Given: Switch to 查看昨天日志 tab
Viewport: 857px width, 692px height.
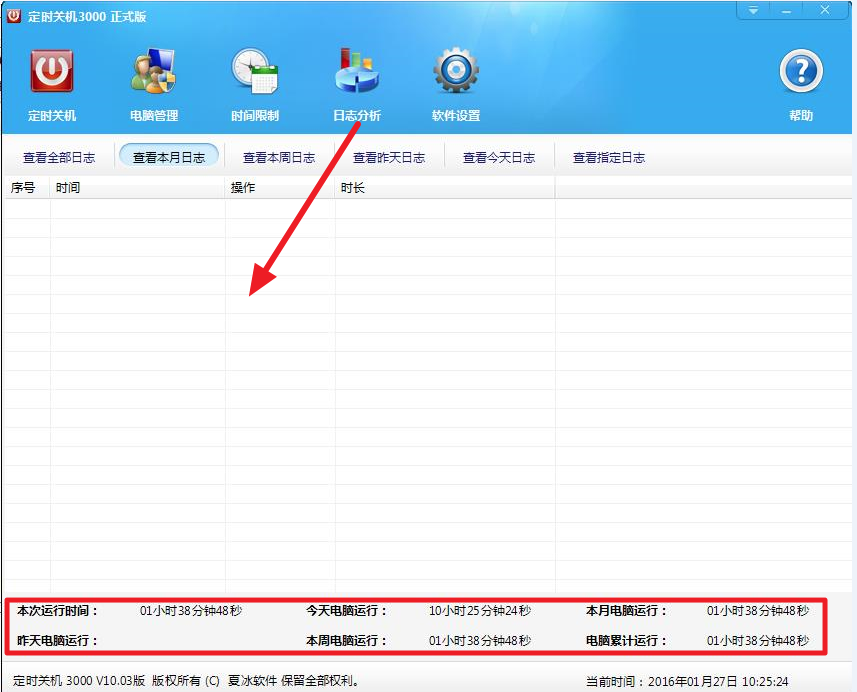Looking at the screenshot, I should [389, 157].
